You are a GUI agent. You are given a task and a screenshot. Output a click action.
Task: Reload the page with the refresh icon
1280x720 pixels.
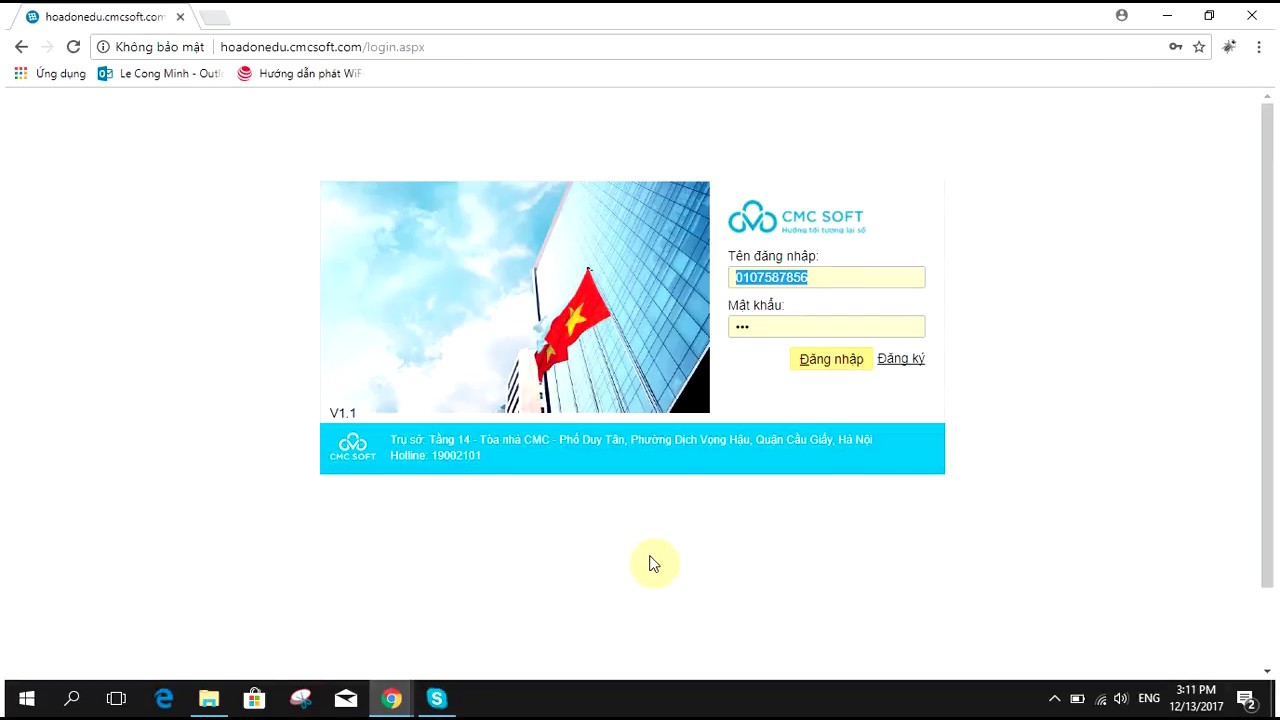click(73, 47)
